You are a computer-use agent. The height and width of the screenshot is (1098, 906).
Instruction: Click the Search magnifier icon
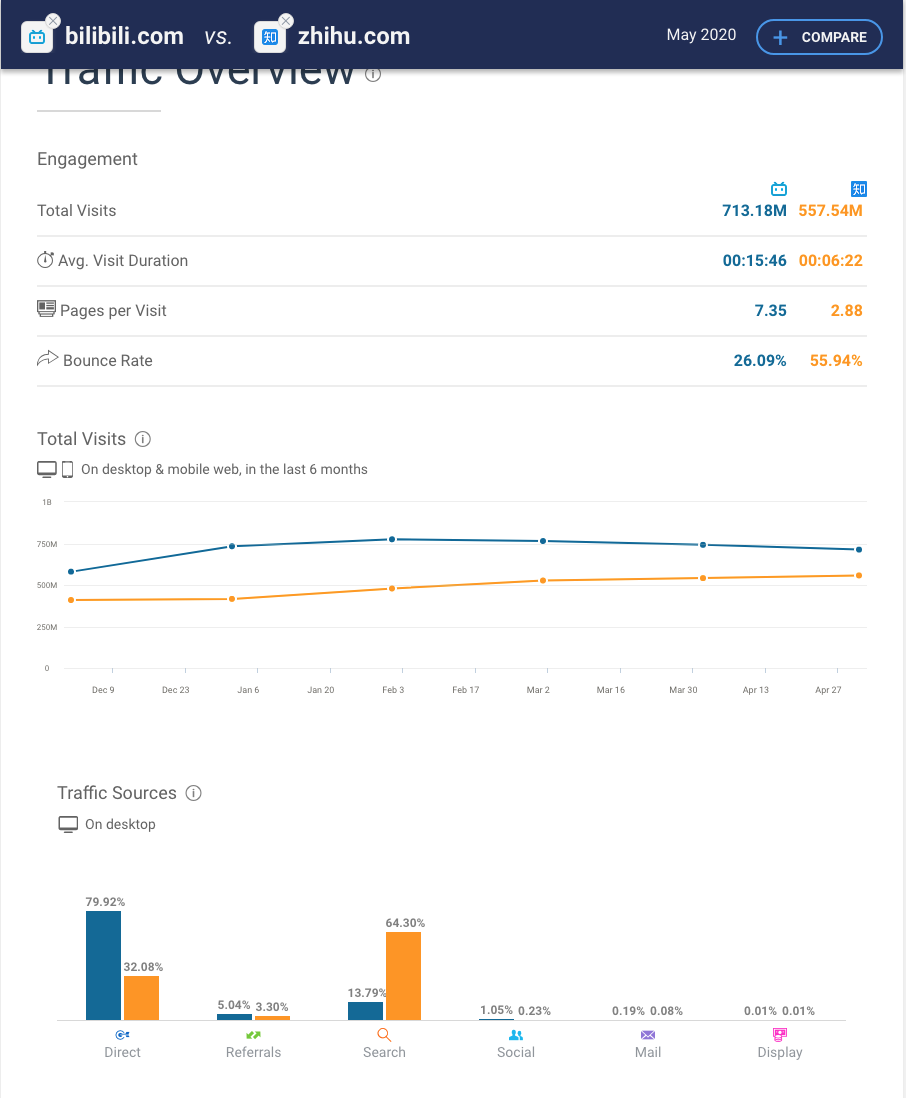click(x=384, y=1035)
